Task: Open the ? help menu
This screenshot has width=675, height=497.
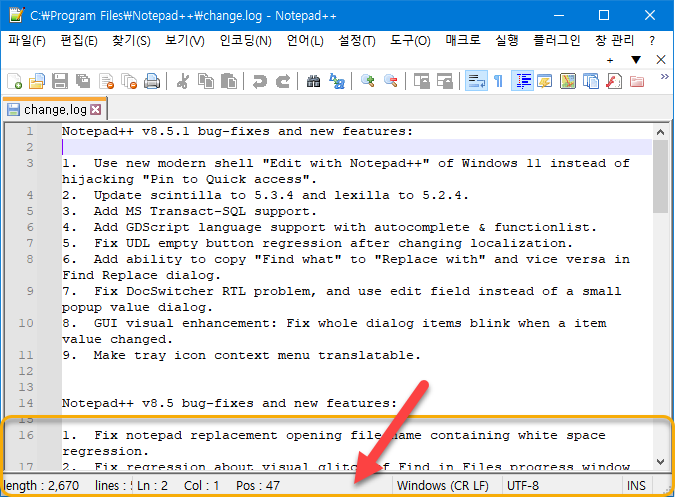Action: (x=652, y=41)
